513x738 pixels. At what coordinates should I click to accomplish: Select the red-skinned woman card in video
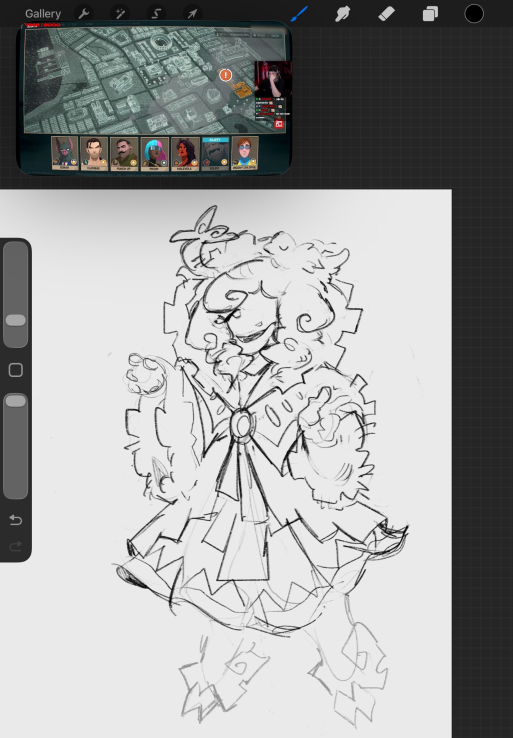pyautogui.click(x=185, y=153)
